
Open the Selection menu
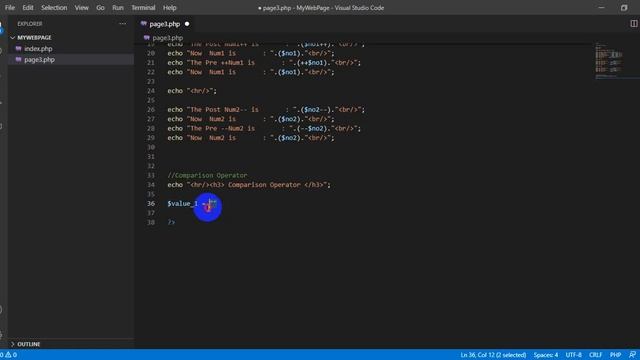click(54, 8)
